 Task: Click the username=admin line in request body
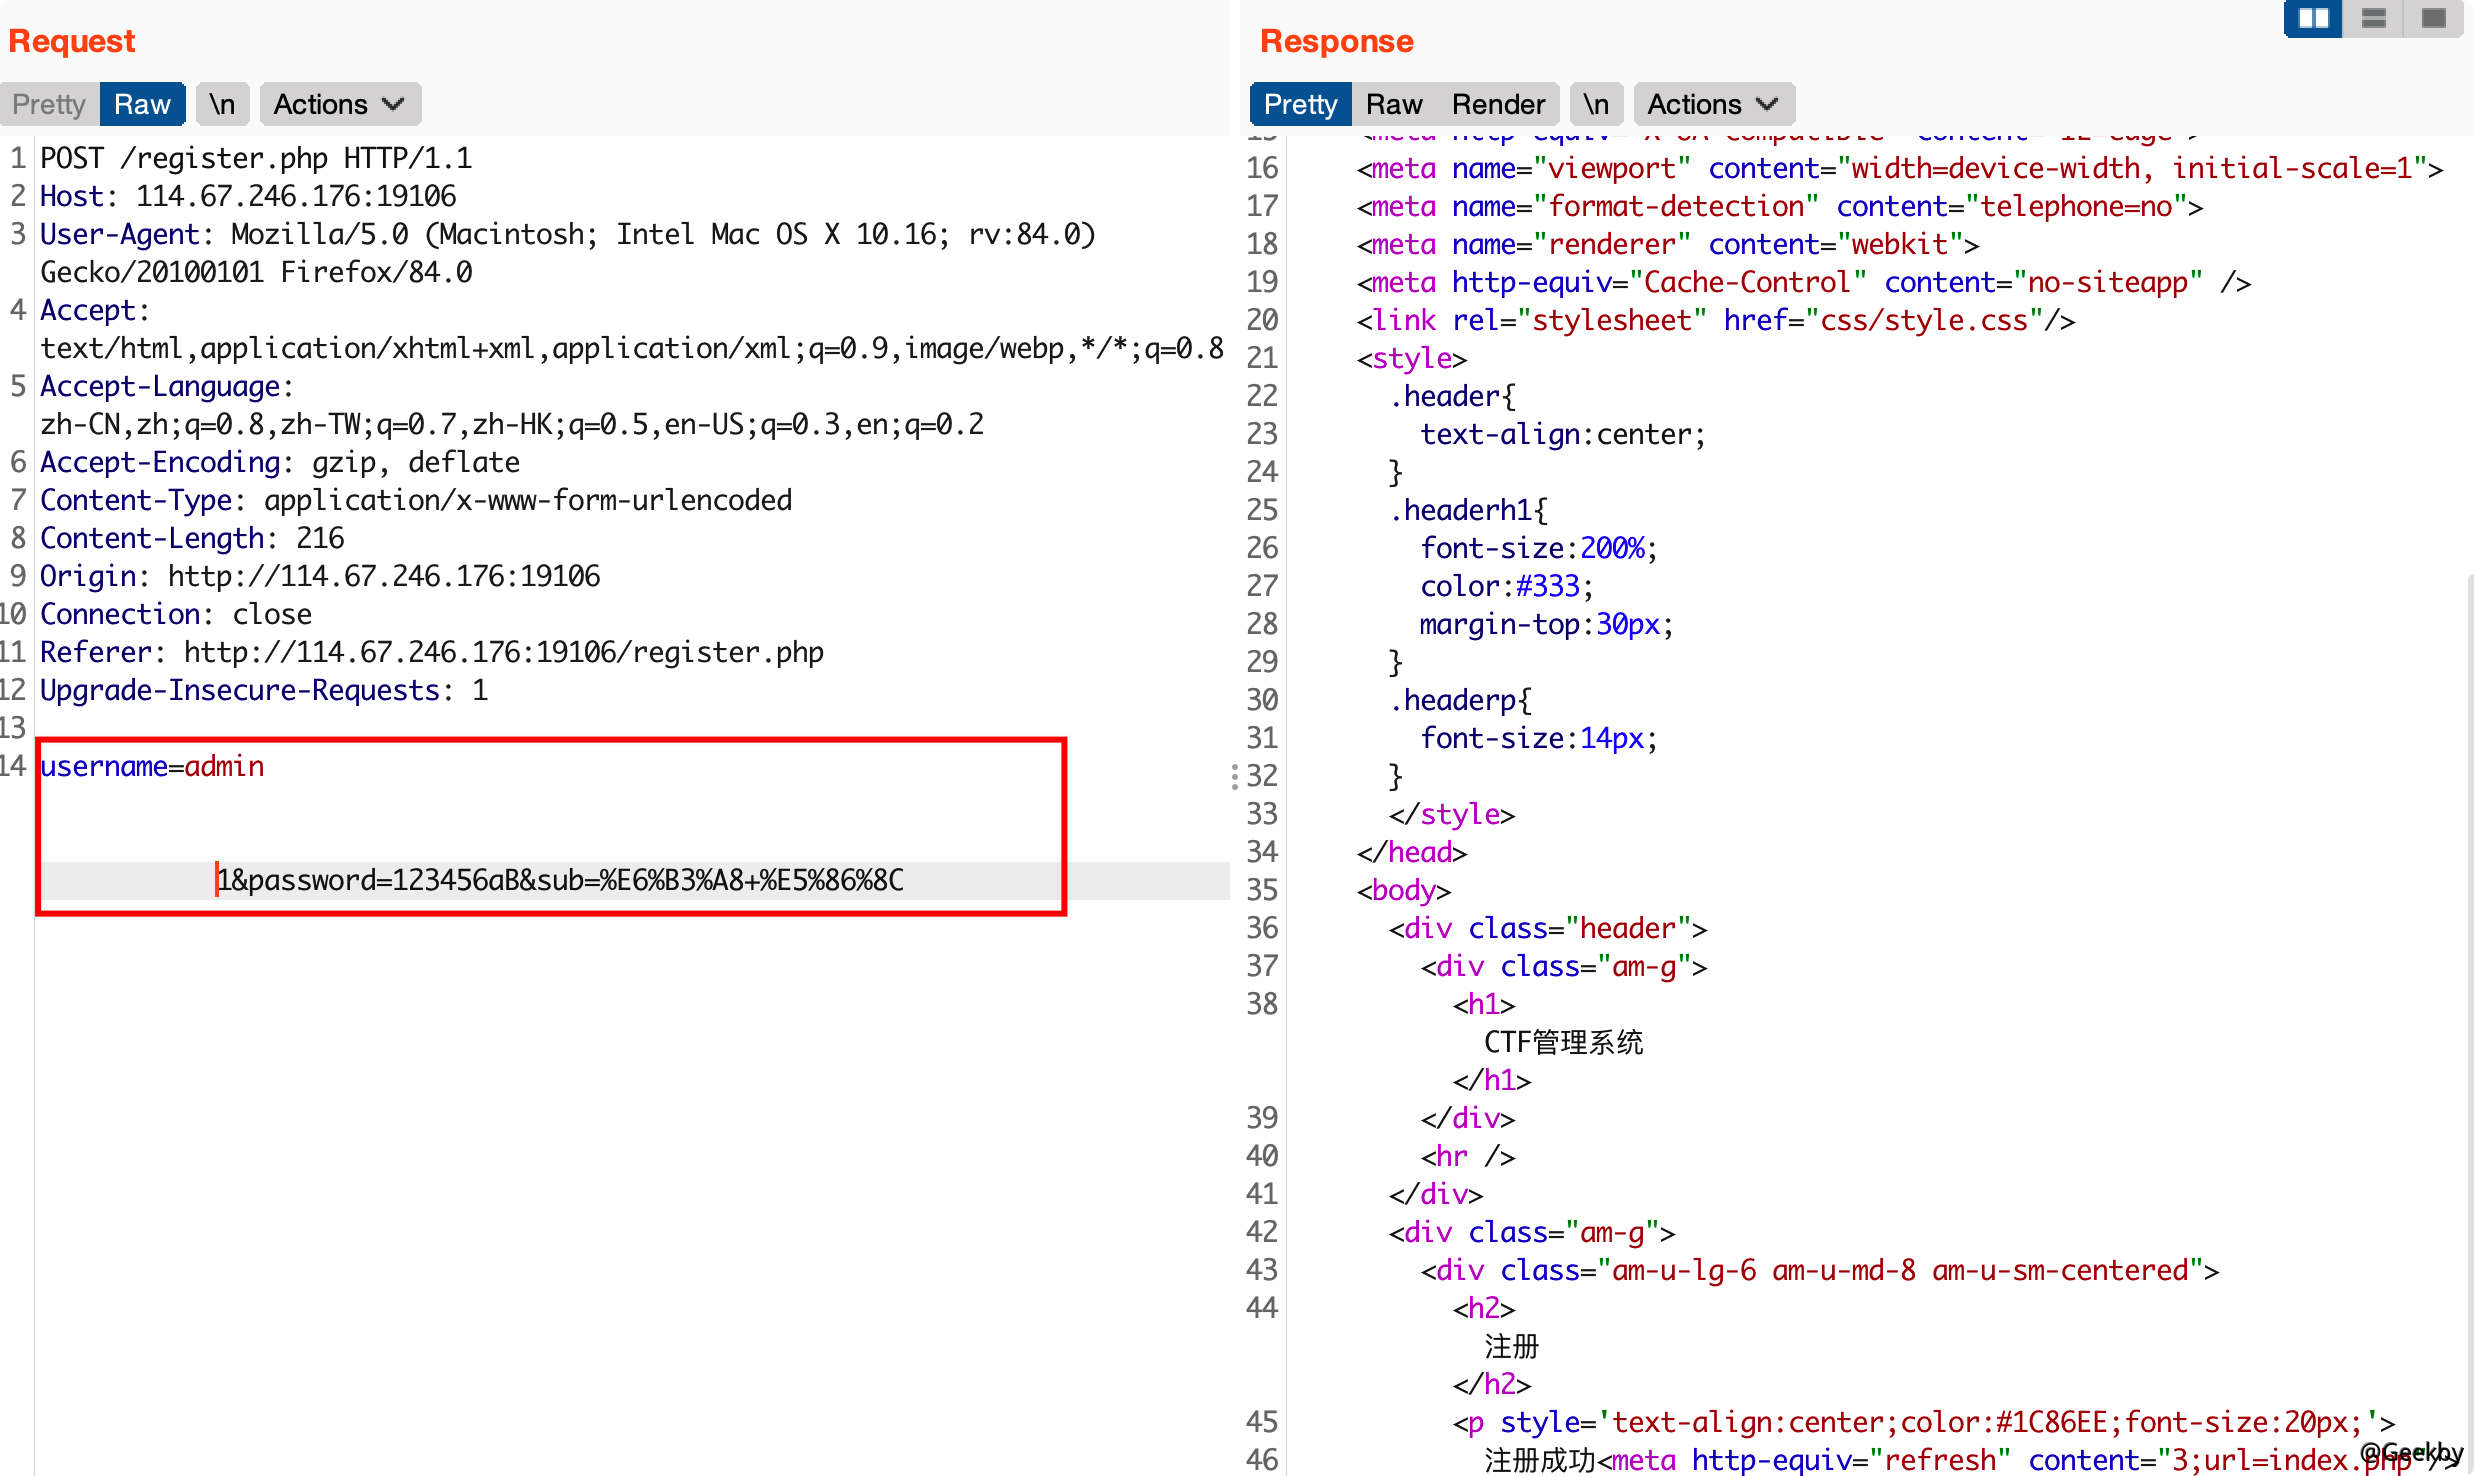[152, 766]
